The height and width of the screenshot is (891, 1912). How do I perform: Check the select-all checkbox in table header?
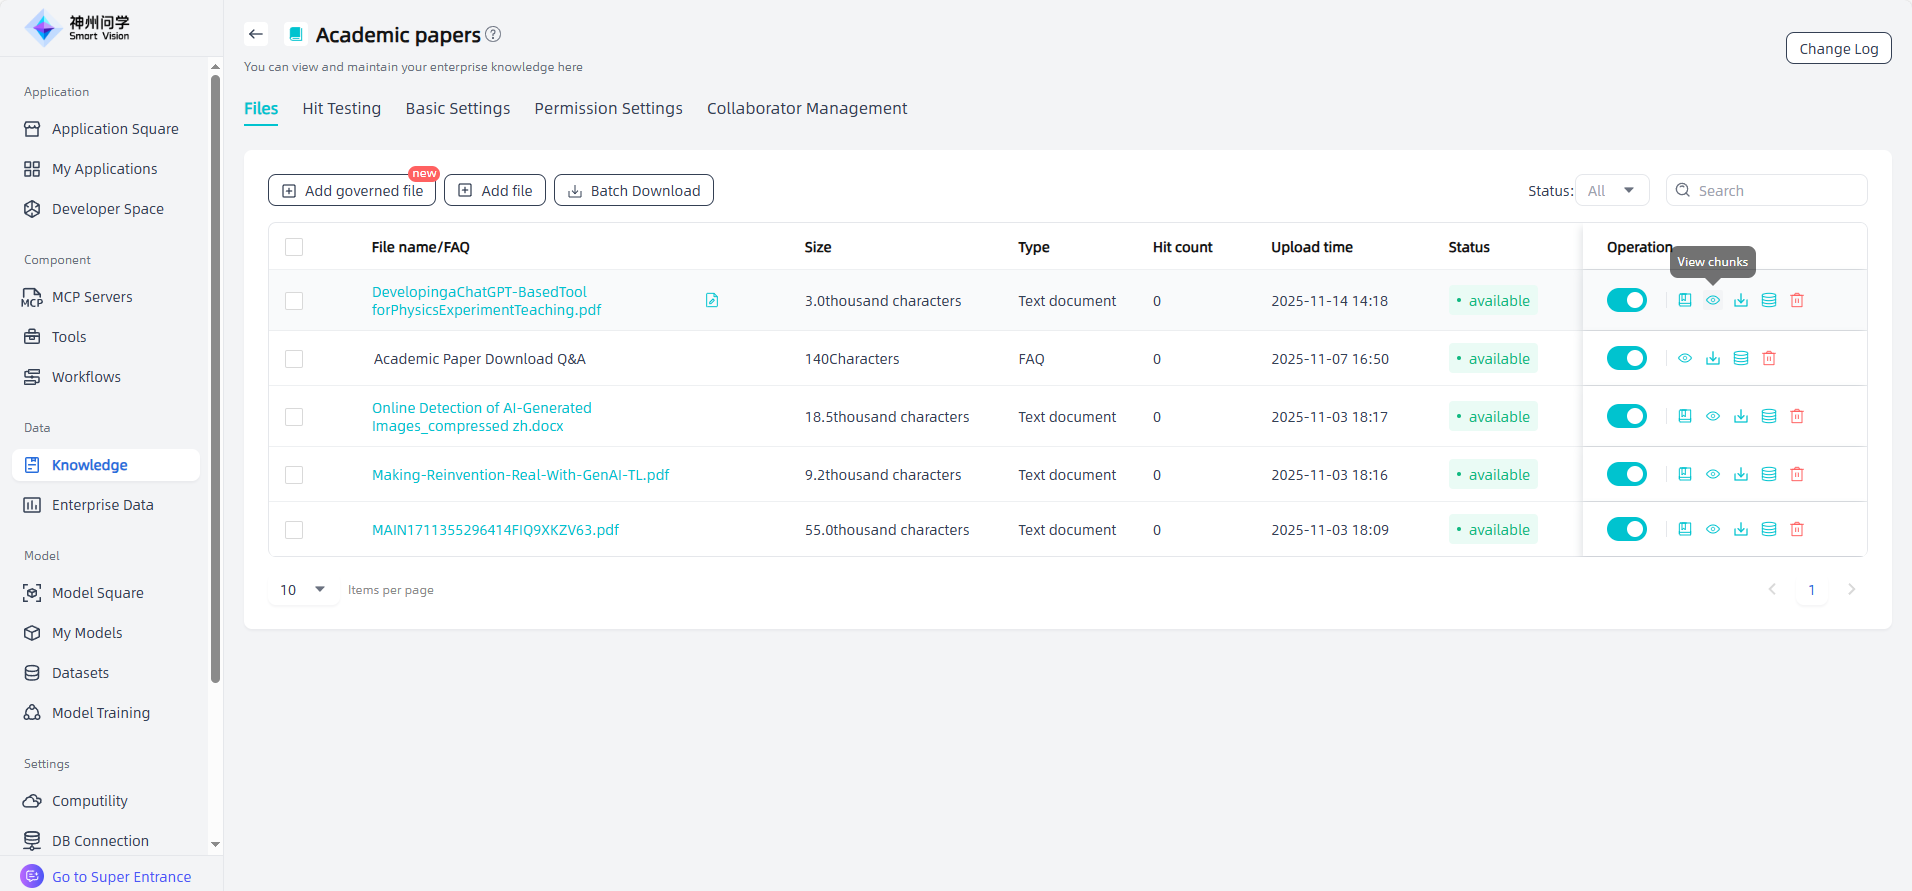tap(294, 247)
